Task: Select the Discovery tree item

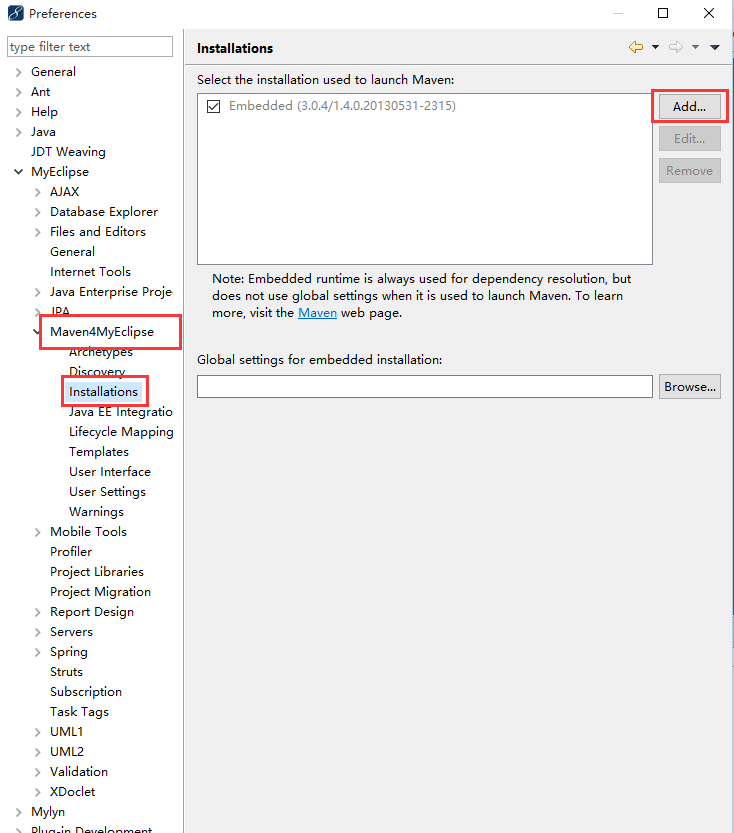Action: pyautogui.click(x=97, y=371)
